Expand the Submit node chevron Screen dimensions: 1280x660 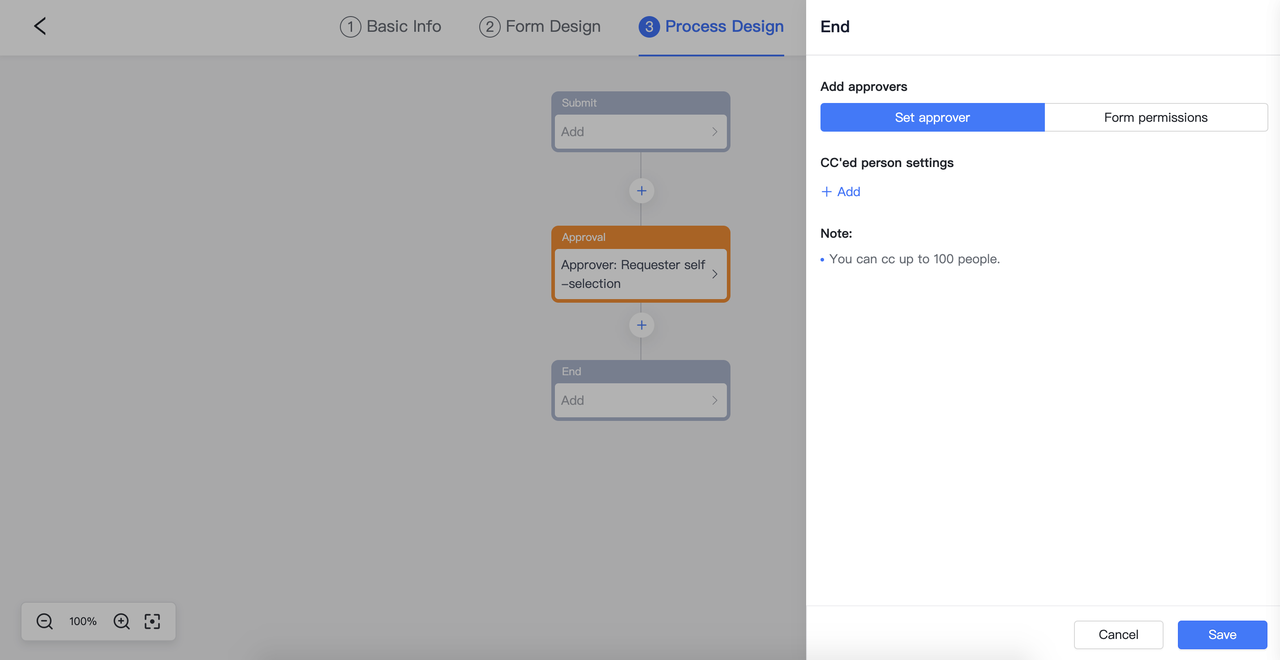pyautogui.click(x=714, y=132)
